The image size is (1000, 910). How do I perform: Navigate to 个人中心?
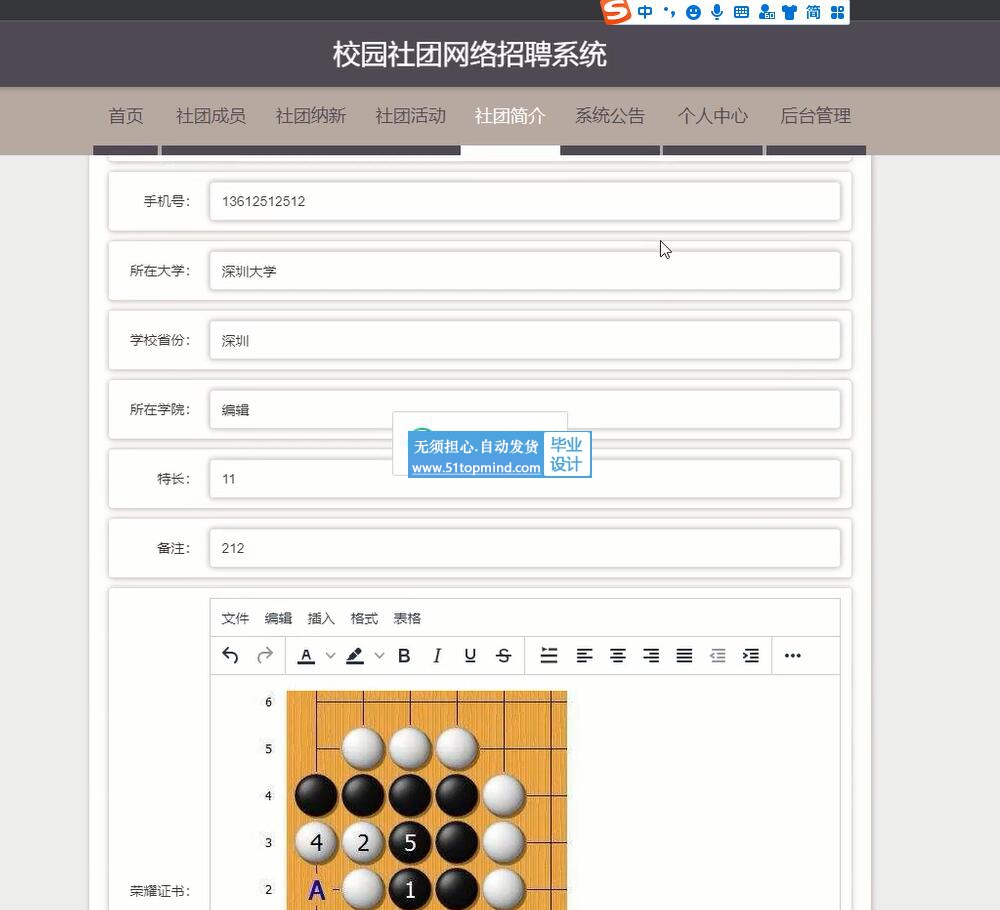tap(712, 116)
